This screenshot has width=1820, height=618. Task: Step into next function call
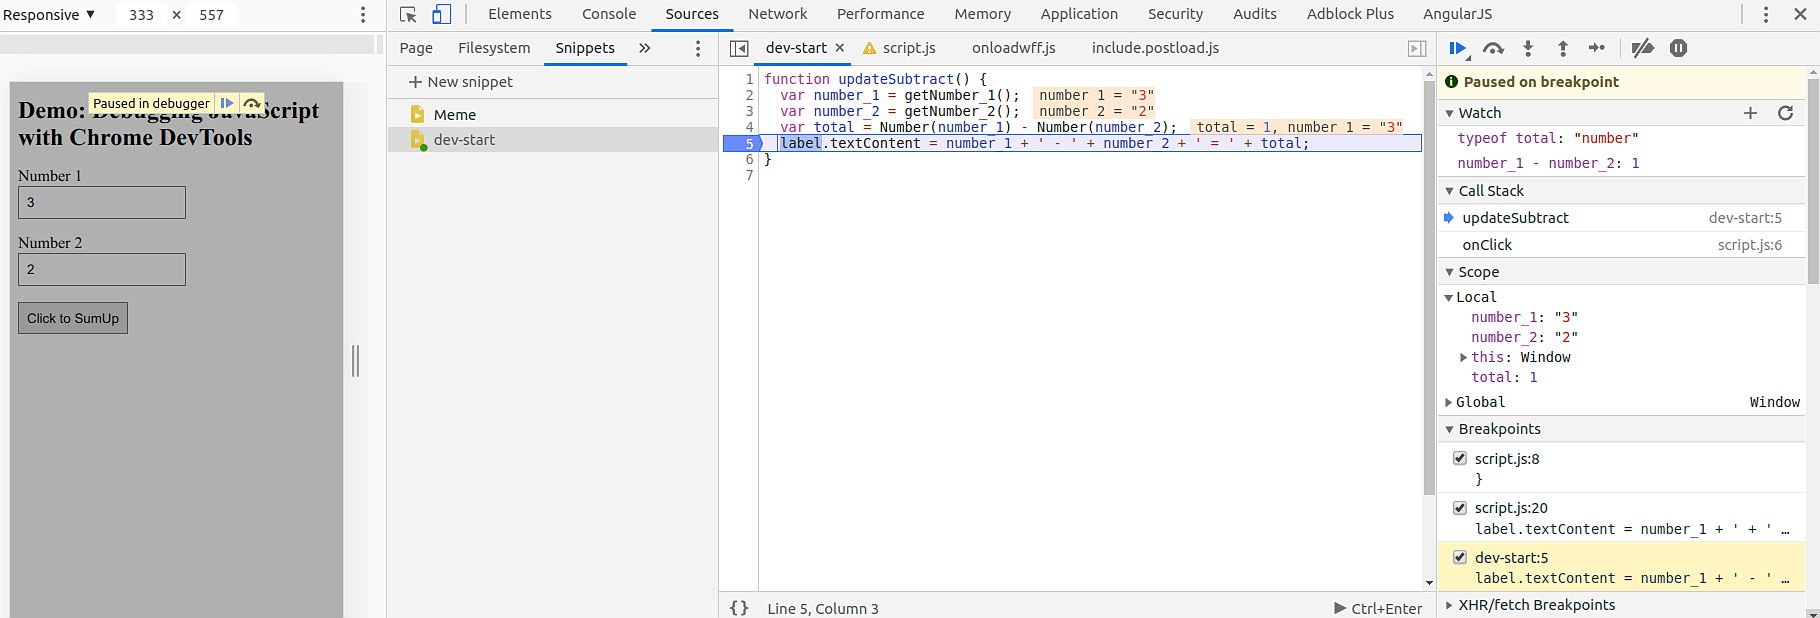1528,48
